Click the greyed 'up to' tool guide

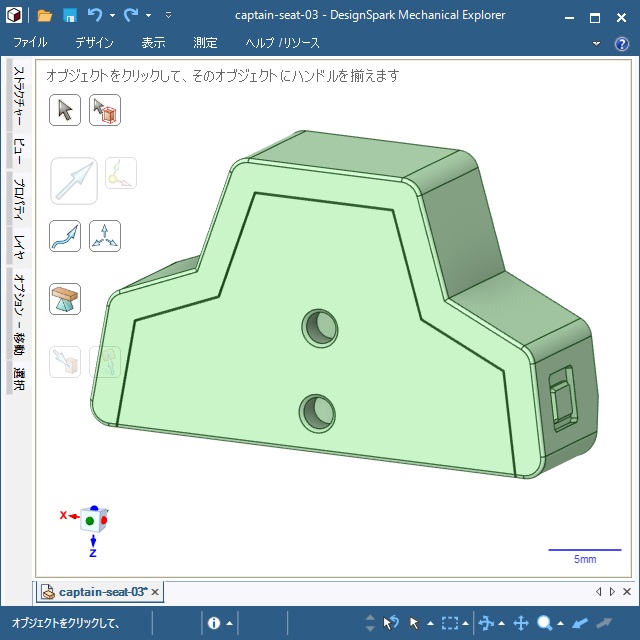65,362
